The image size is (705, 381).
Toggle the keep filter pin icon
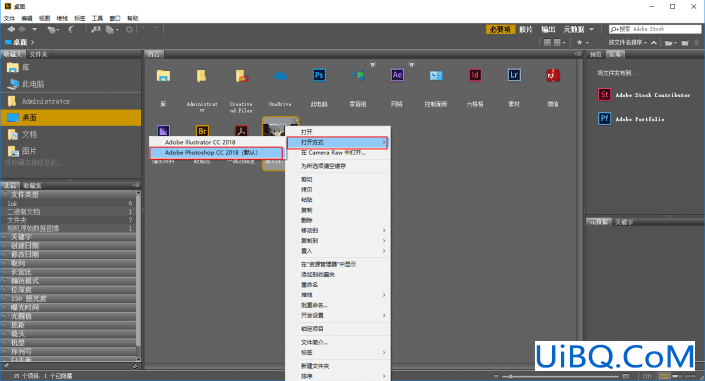[x=6, y=366]
